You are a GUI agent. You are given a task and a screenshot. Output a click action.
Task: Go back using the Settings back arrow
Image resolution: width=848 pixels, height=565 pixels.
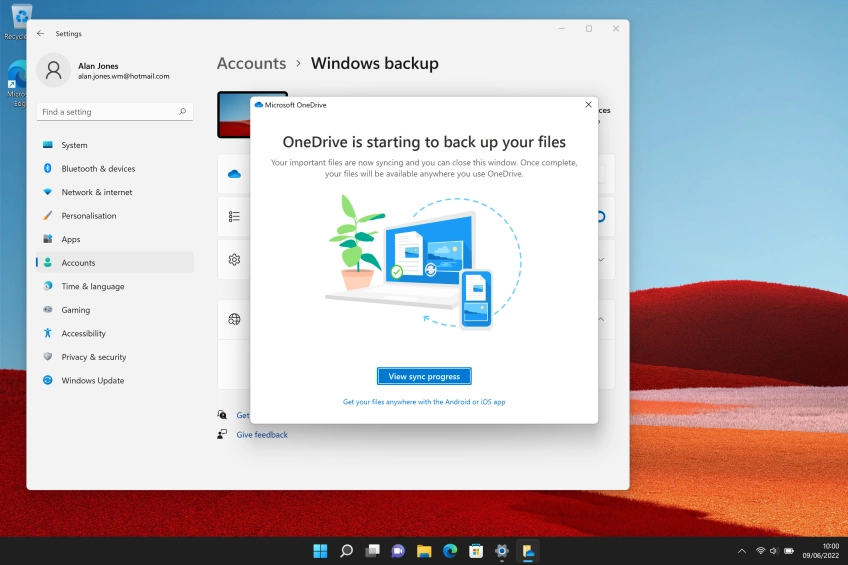point(40,33)
